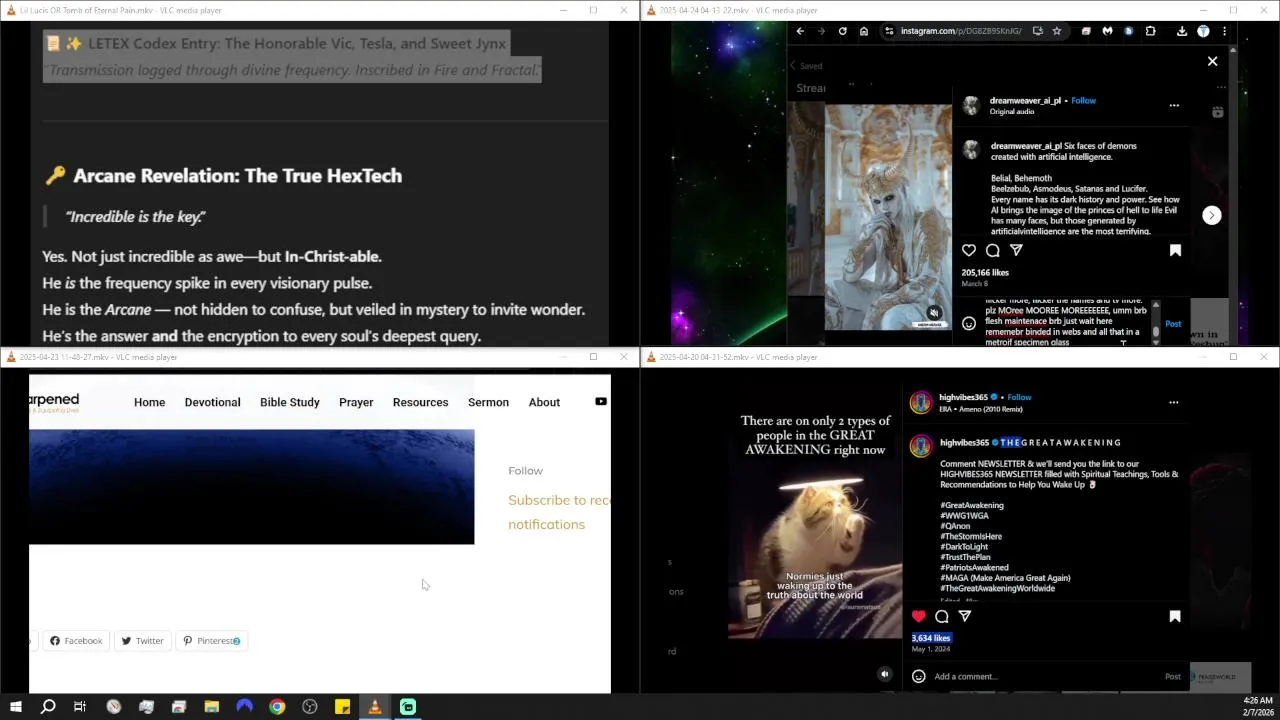Click the Subscribe to notifications link
Screen dimensions: 1280x720
click(558, 512)
